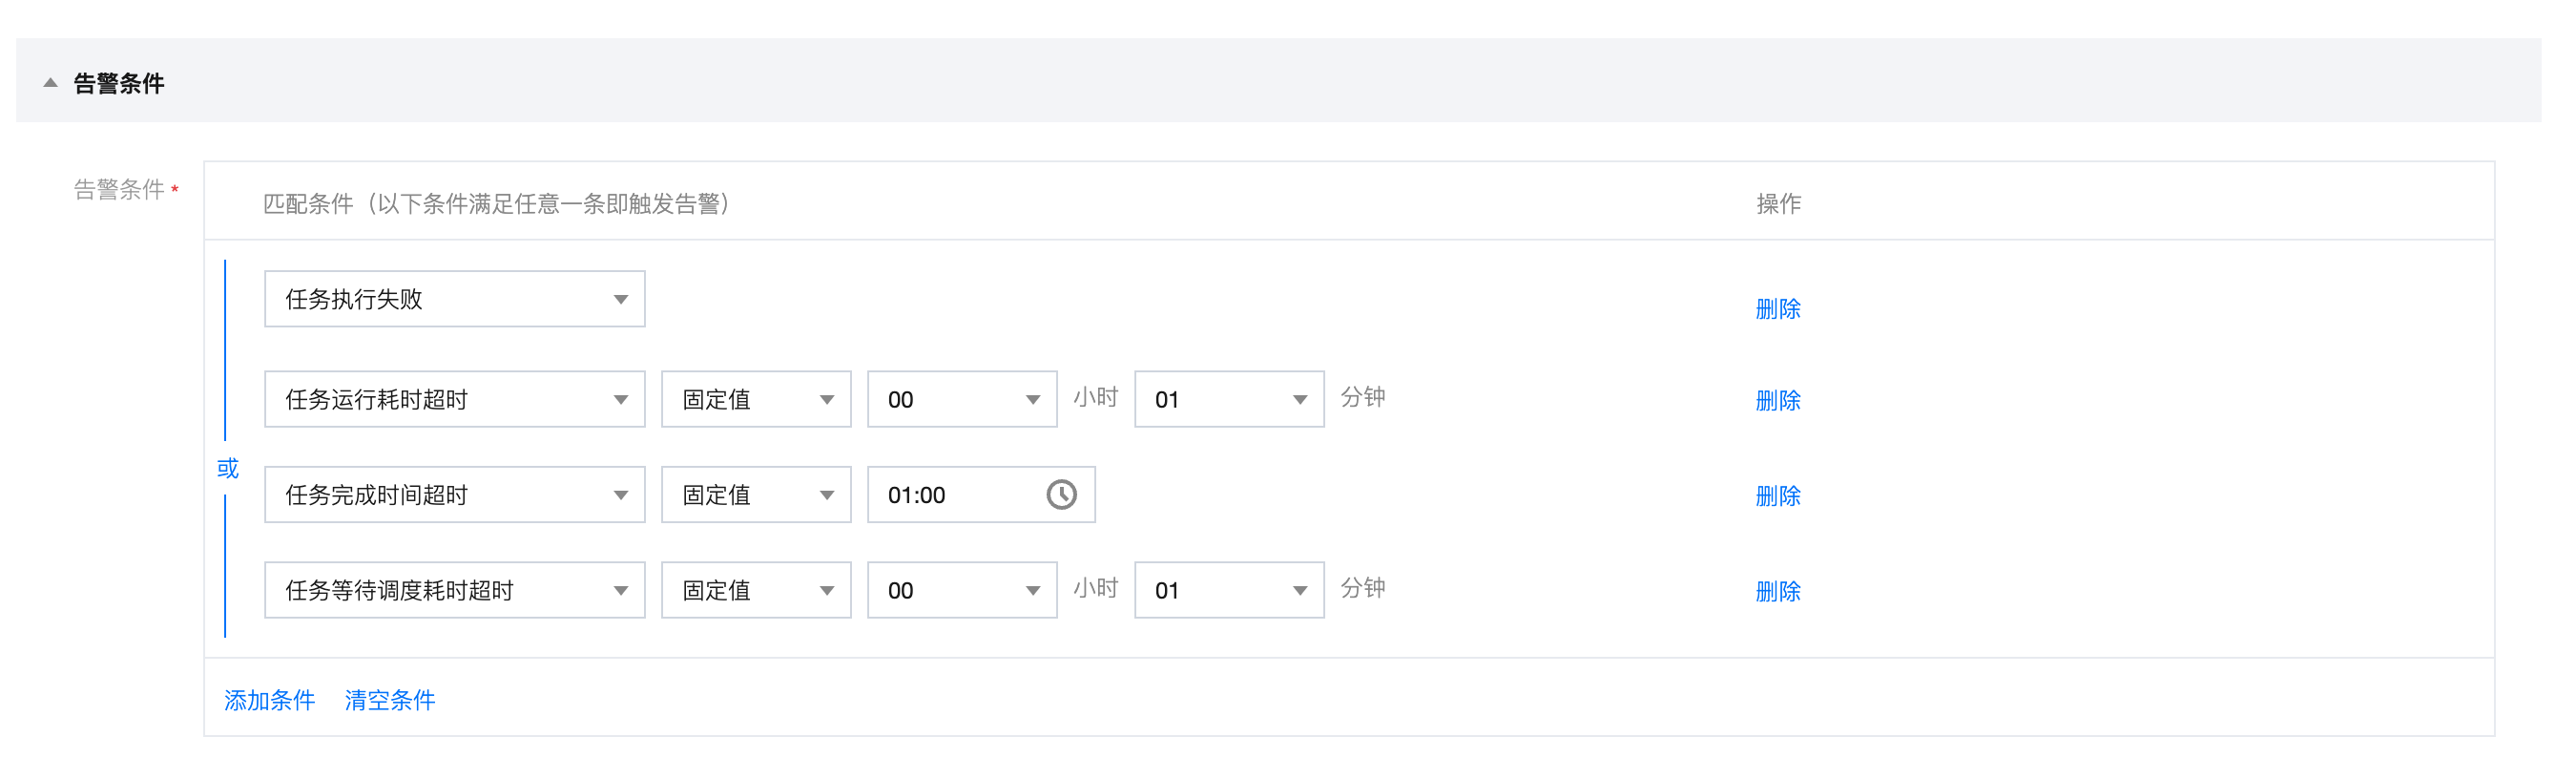The image size is (2576, 779).
Task: Open 固定值 dropdown in 任务运行耗时超时 row
Action: click(756, 400)
